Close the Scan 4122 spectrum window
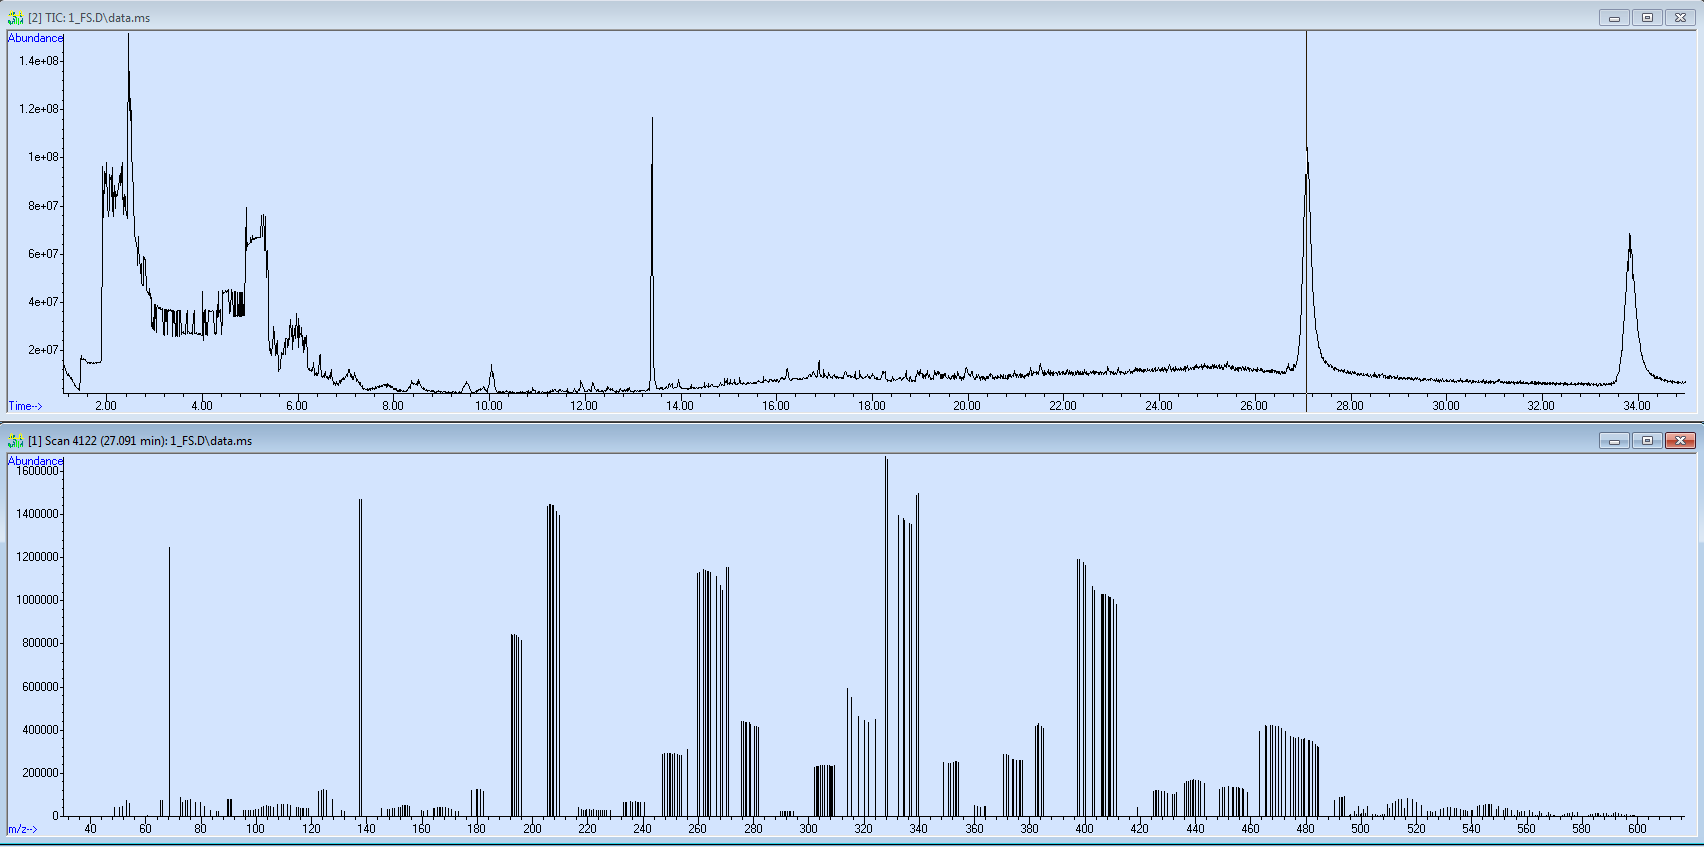The image size is (1704, 847). click(x=1680, y=441)
